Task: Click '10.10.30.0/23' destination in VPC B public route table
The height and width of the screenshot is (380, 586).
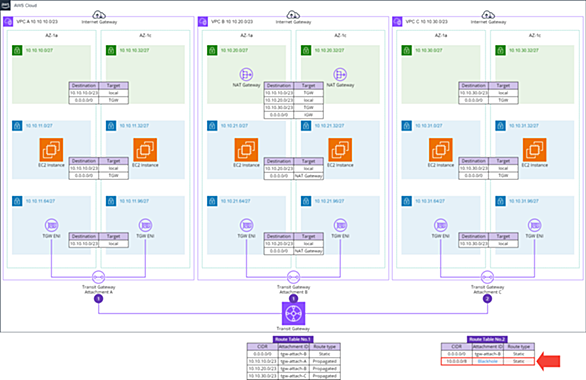Action: coord(279,108)
